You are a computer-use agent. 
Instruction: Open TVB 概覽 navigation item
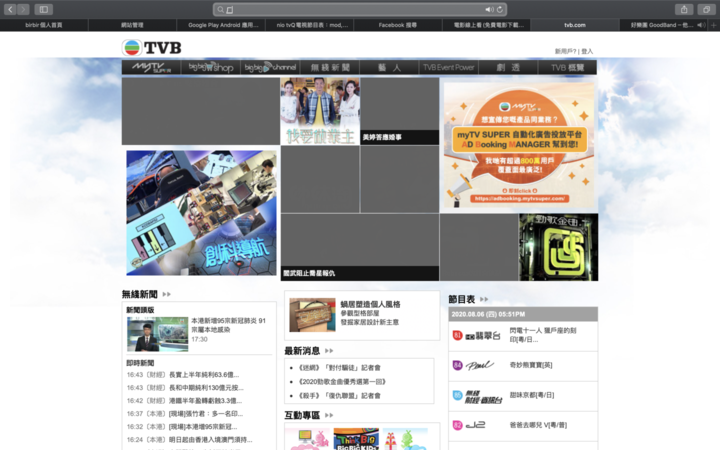click(x=568, y=68)
